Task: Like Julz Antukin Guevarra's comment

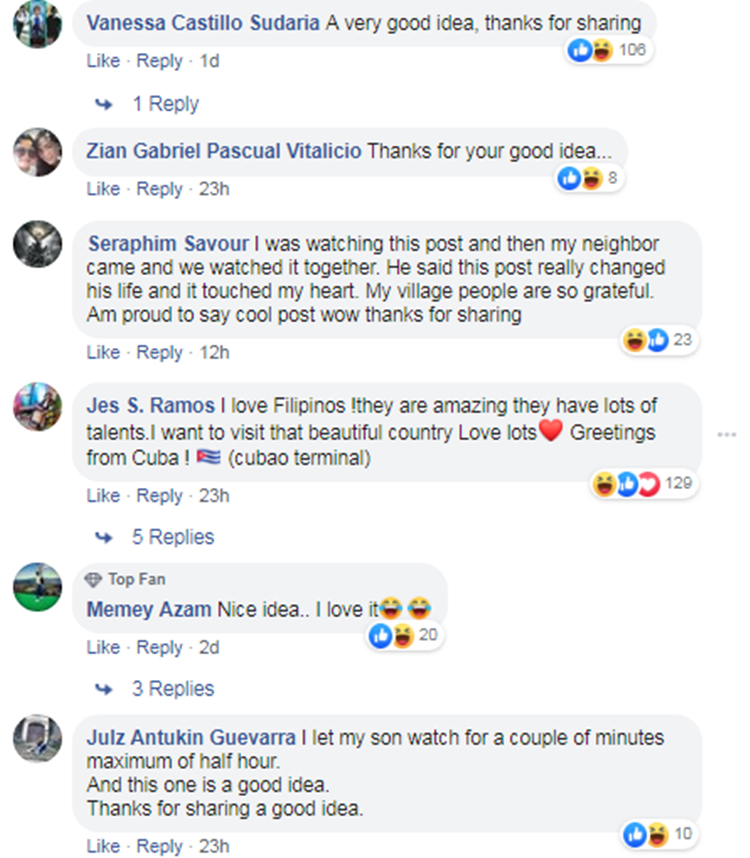Action: pyautogui.click(x=102, y=846)
